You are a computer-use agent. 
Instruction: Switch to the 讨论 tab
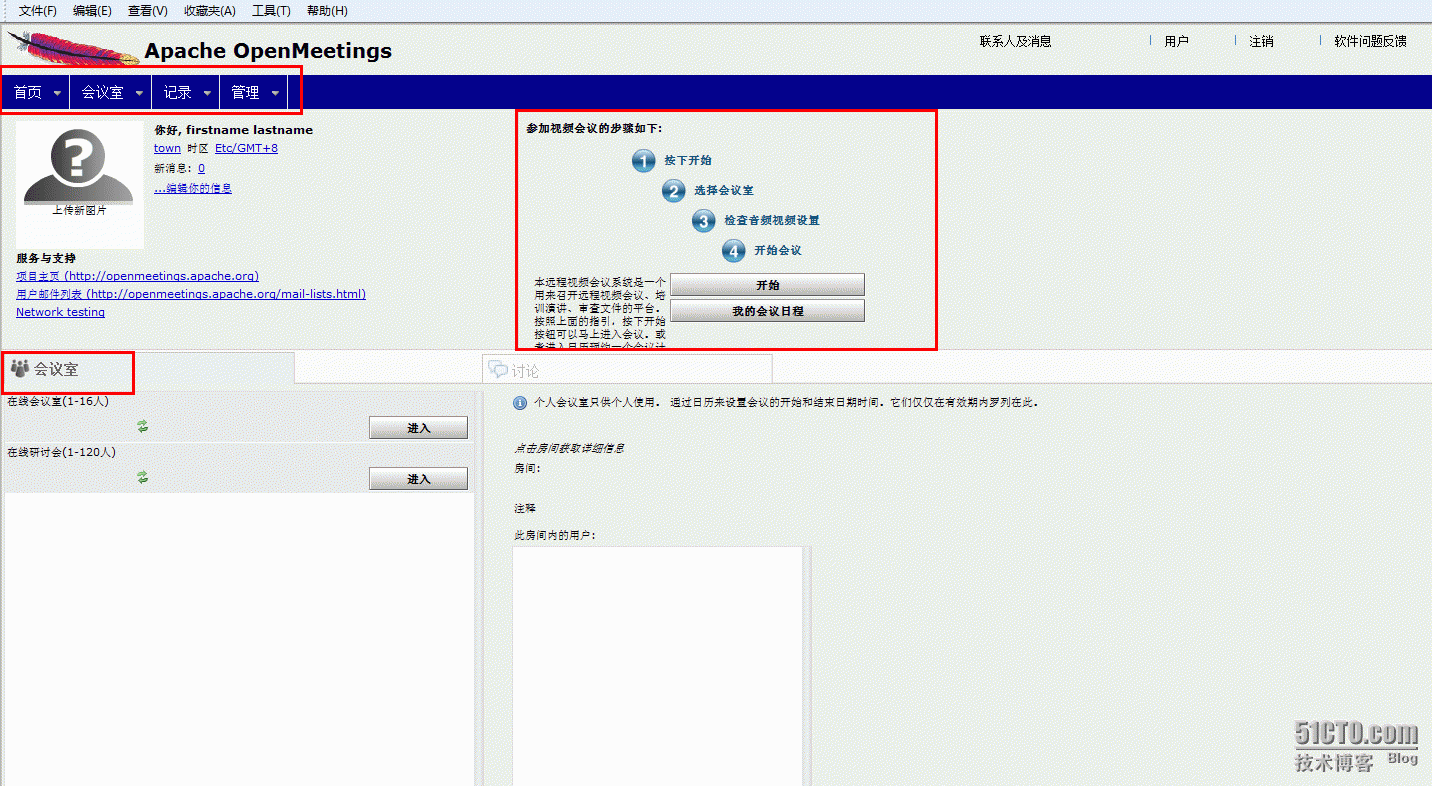click(x=627, y=370)
